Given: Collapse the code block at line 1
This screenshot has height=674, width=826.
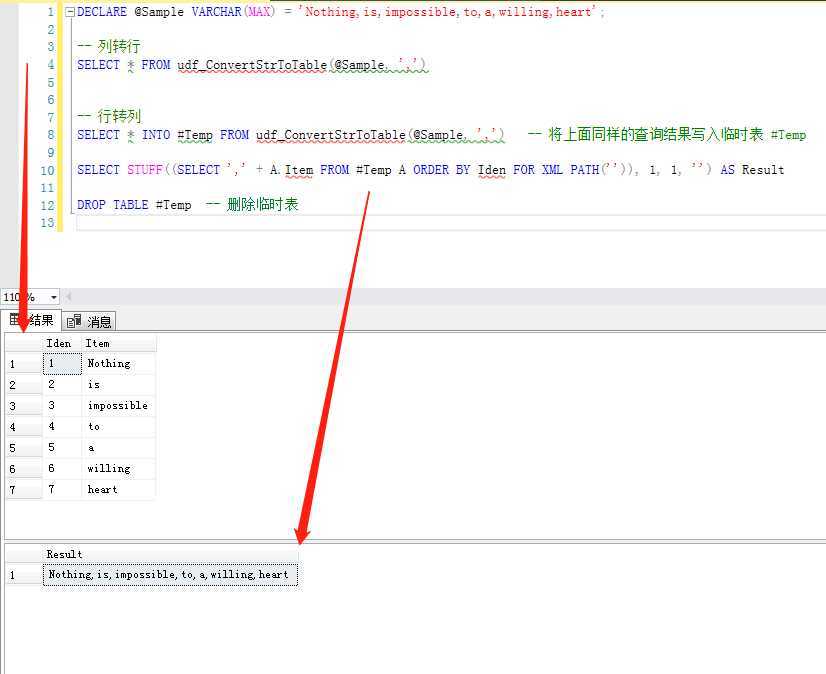Looking at the screenshot, I should (x=70, y=12).
